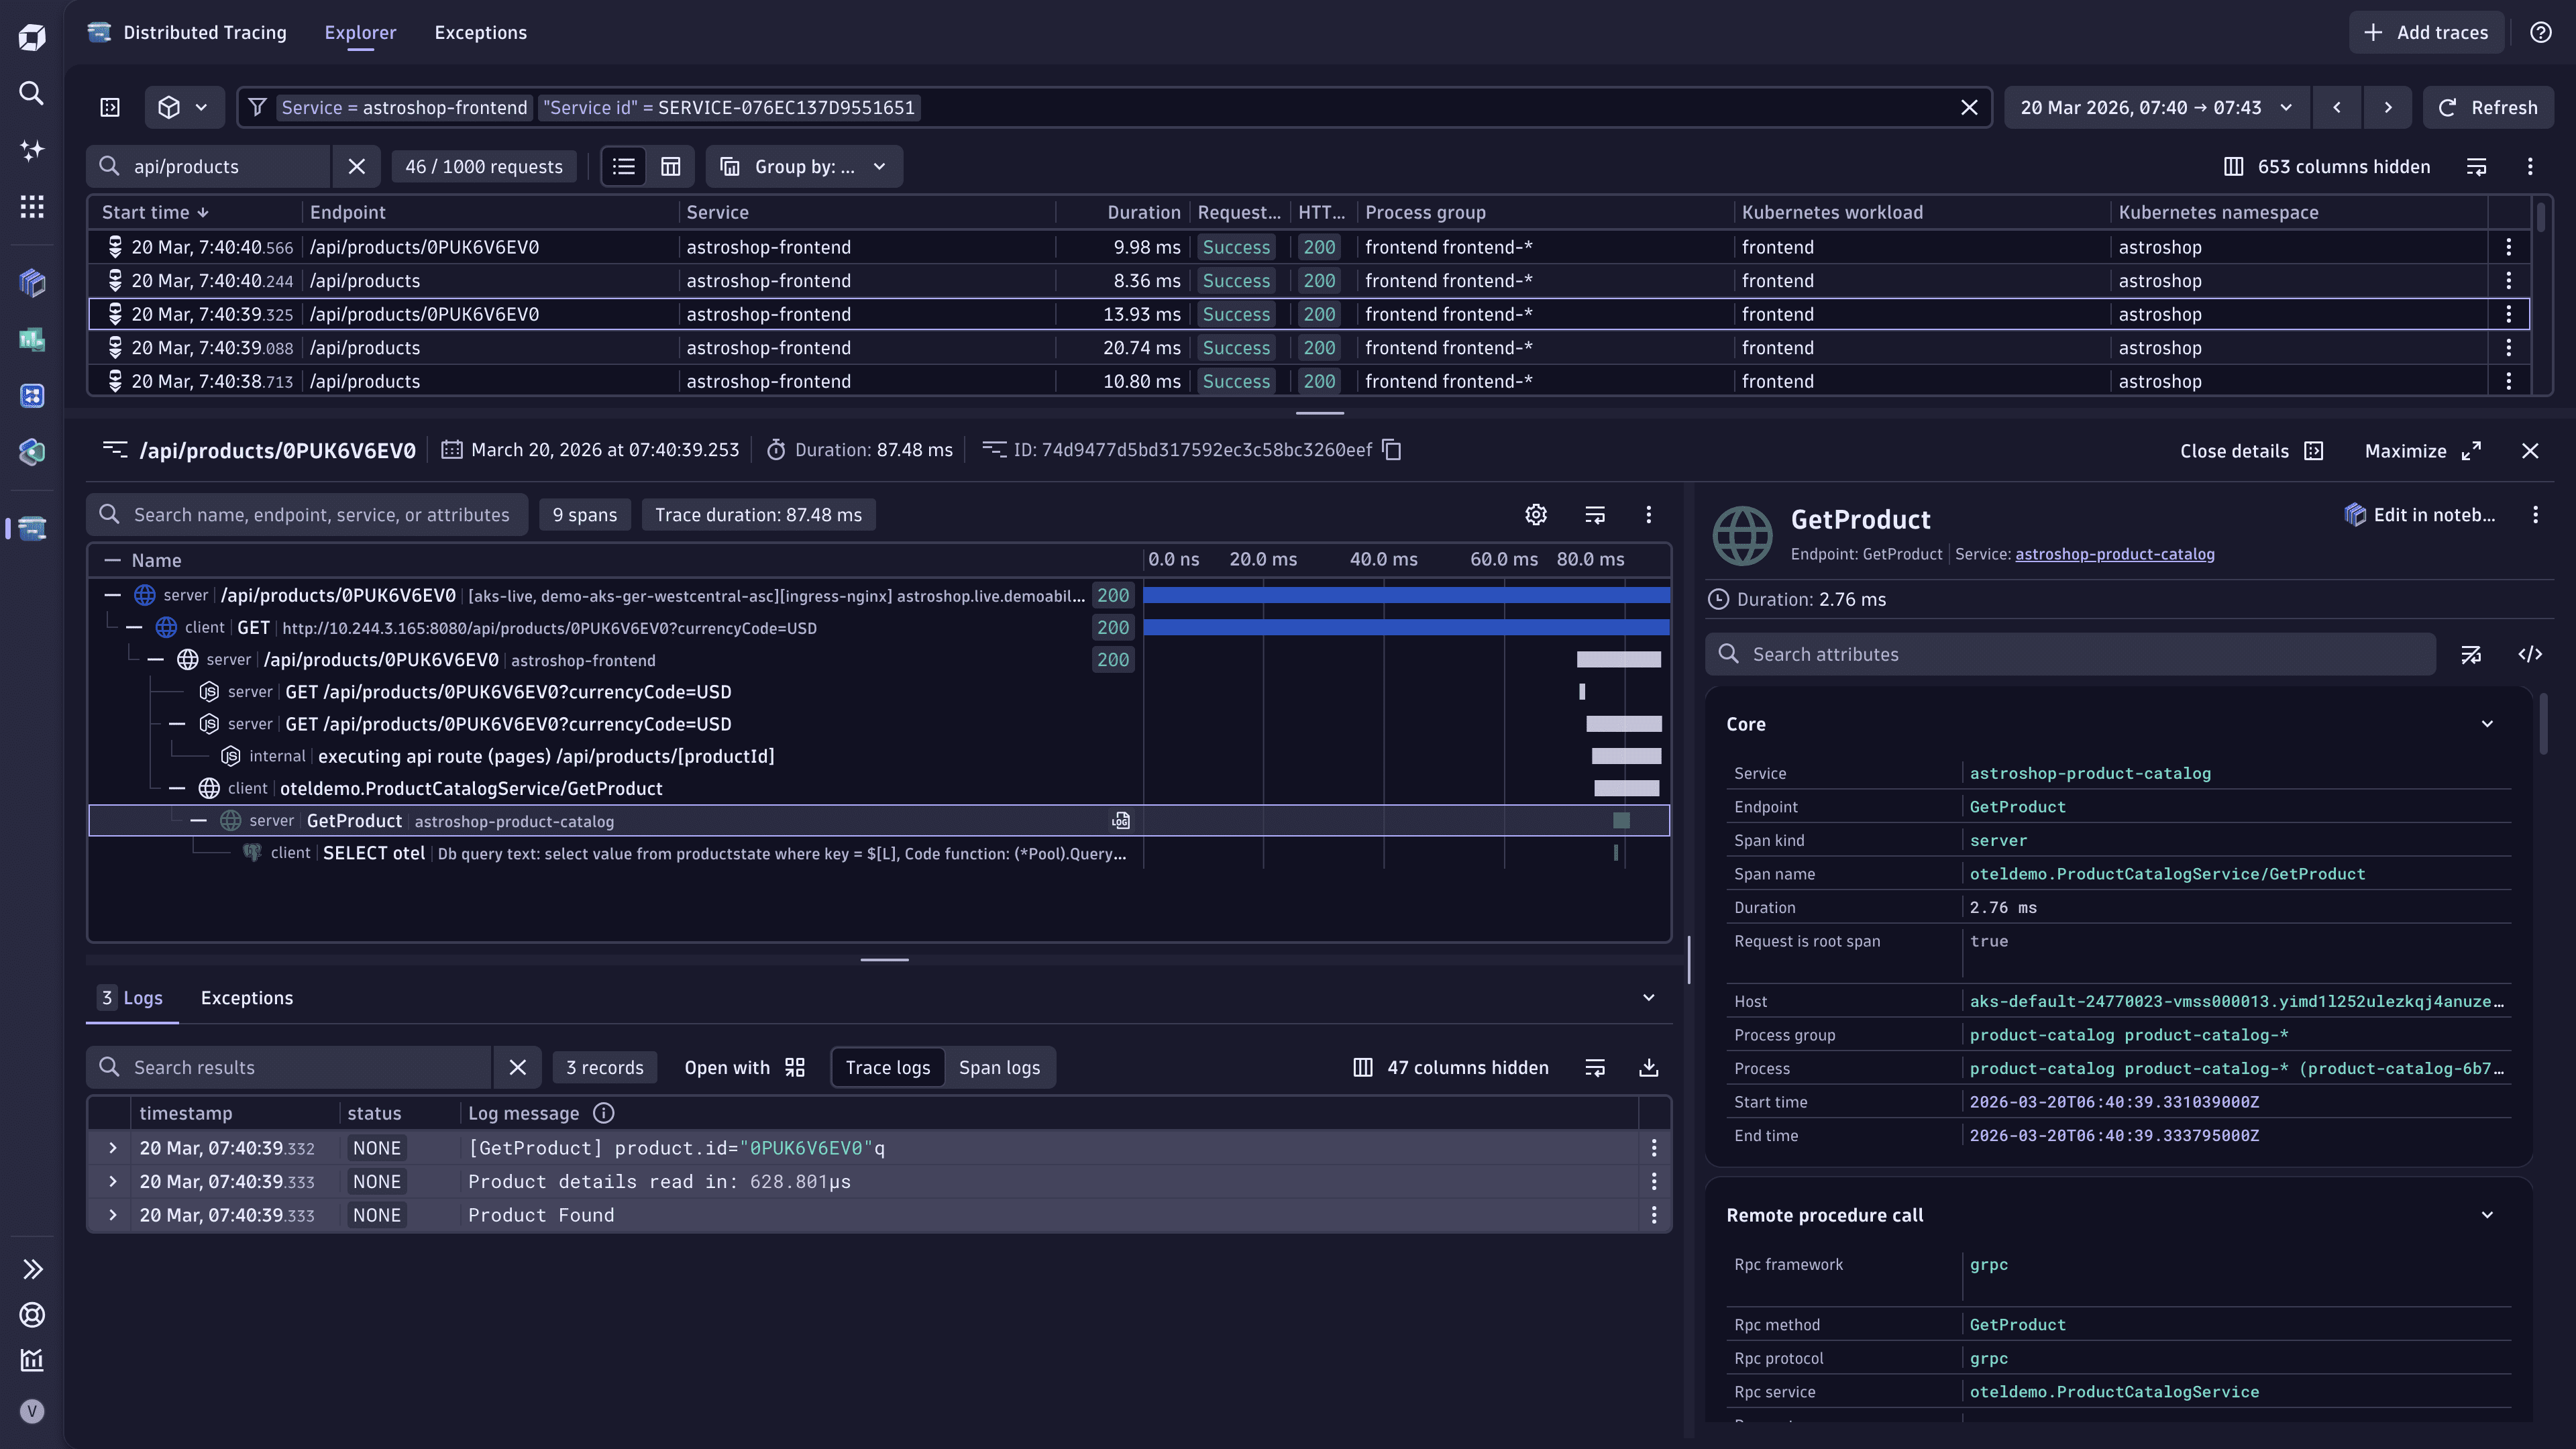2576x1449 pixels.
Task: Open row actions for 20.74 ms request
Action: pos(2509,348)
